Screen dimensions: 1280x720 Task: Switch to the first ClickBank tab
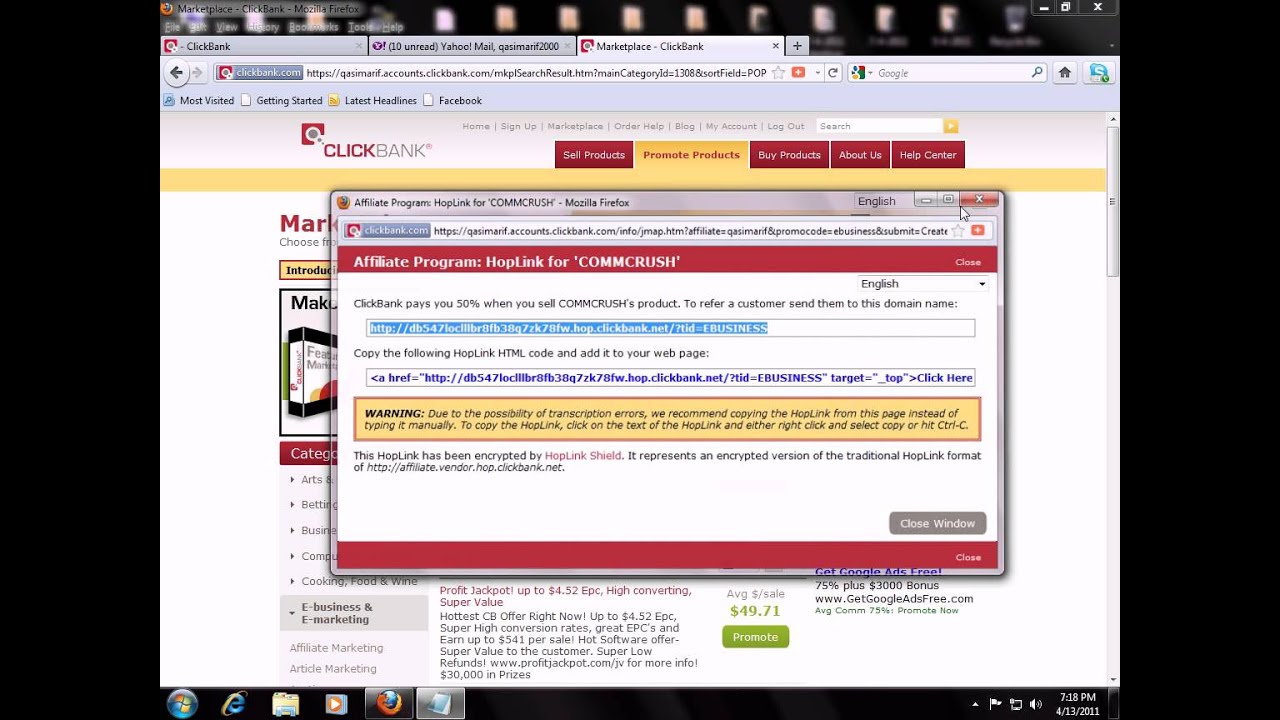265,46
